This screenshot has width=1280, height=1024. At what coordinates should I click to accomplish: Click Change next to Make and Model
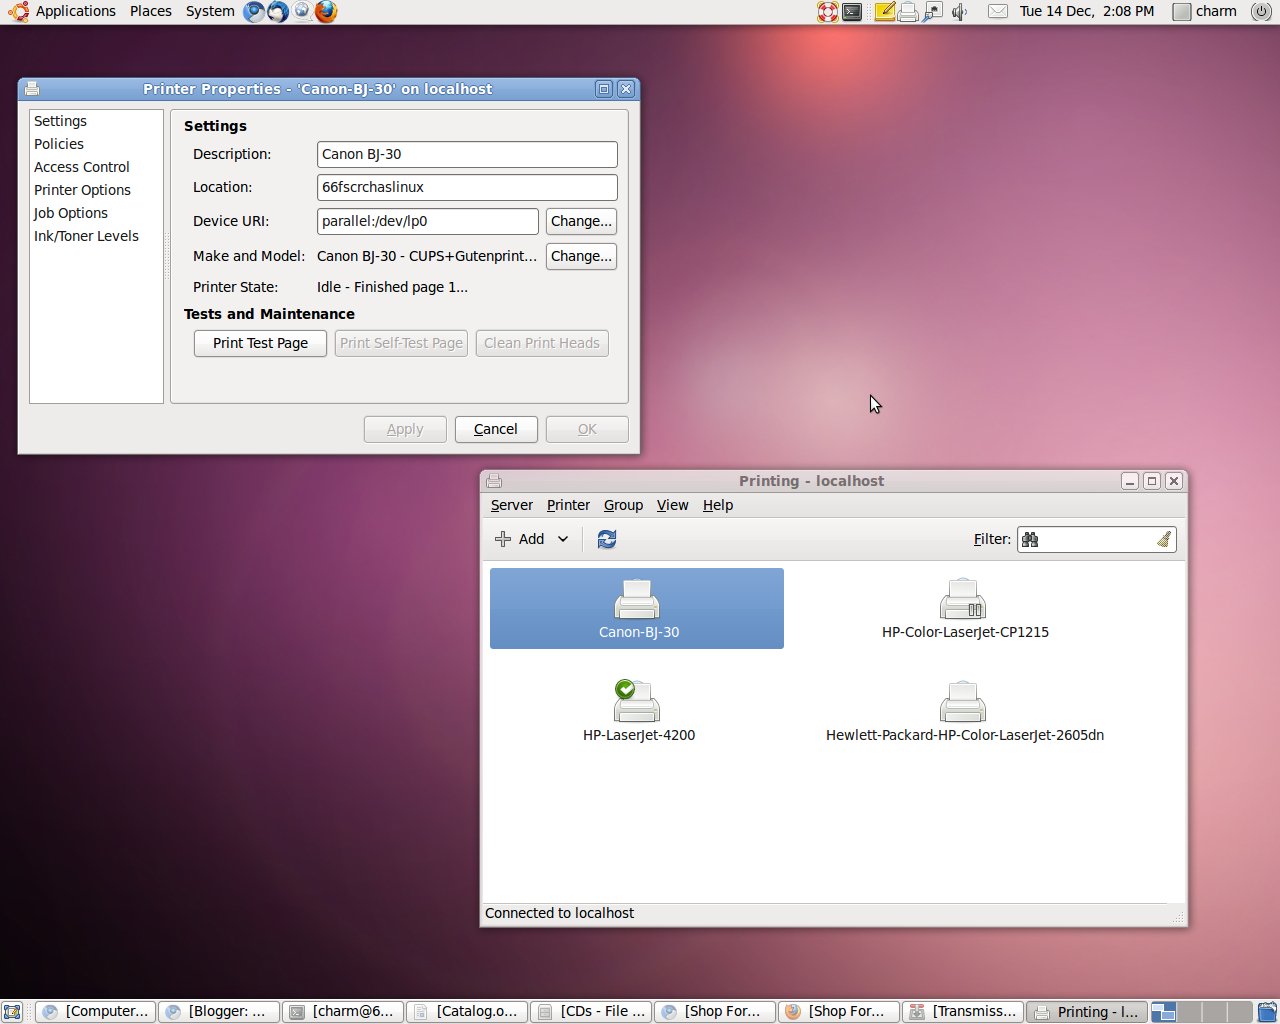point(581,256)
